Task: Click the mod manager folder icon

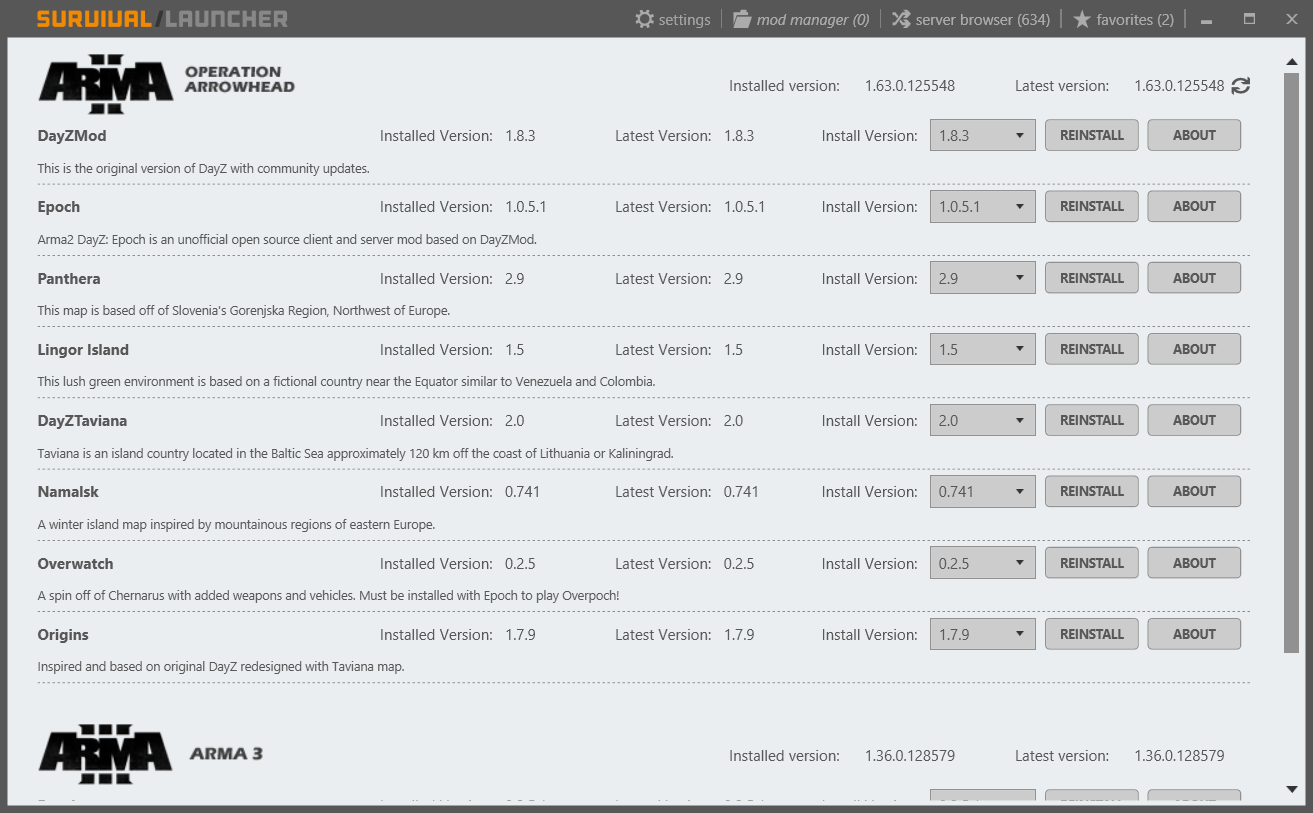Action: click(x=742, y=19)
